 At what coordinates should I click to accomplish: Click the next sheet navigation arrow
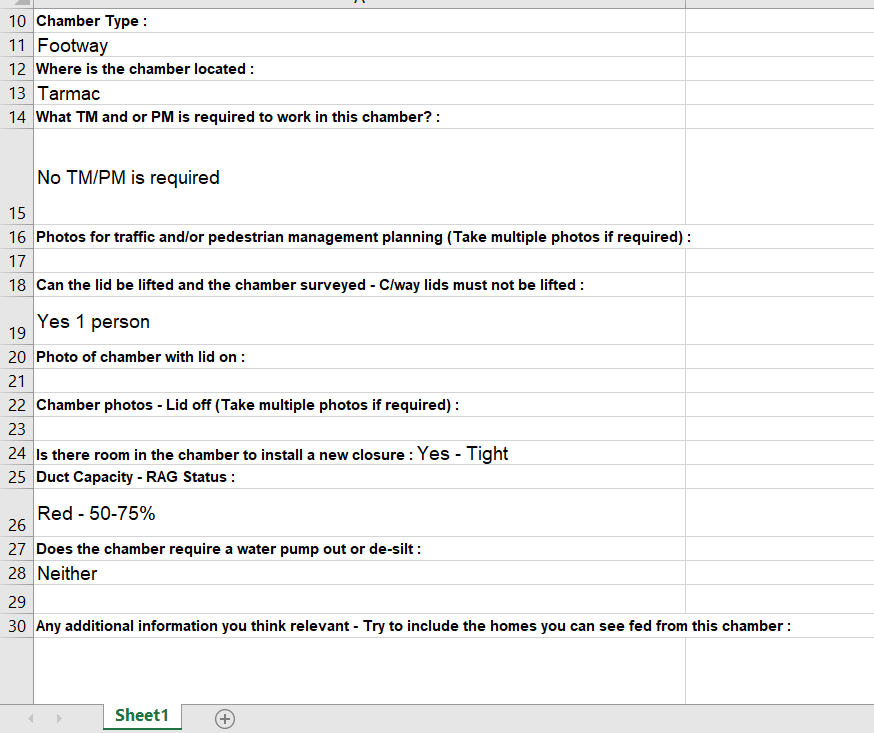point(59,719)
